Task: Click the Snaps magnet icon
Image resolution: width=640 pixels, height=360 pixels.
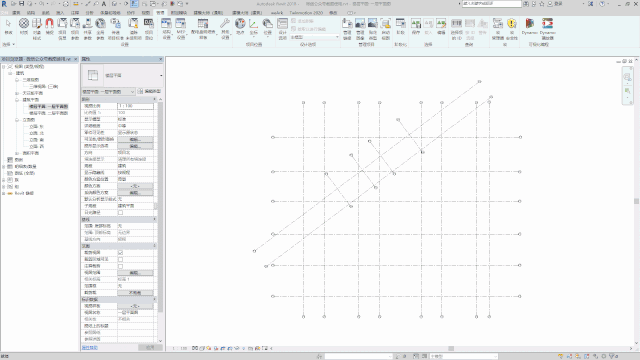Action: (49, 27)
